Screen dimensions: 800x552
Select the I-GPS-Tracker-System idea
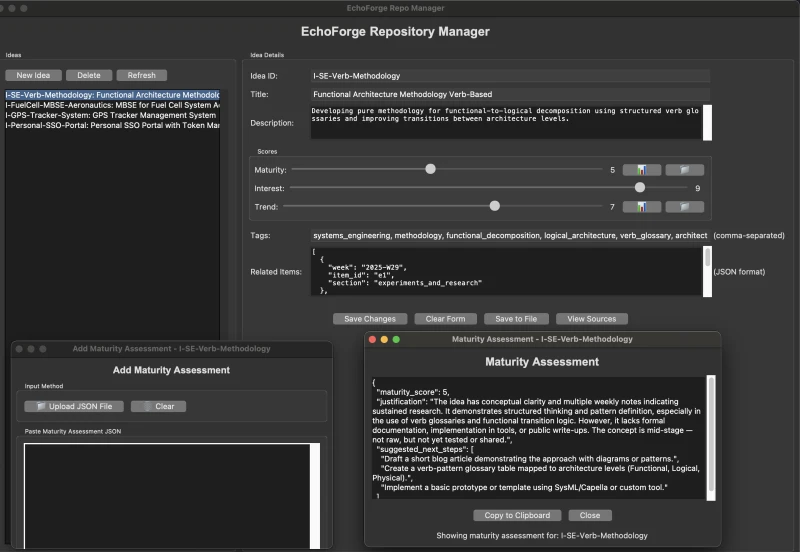(x=112, y=115)
